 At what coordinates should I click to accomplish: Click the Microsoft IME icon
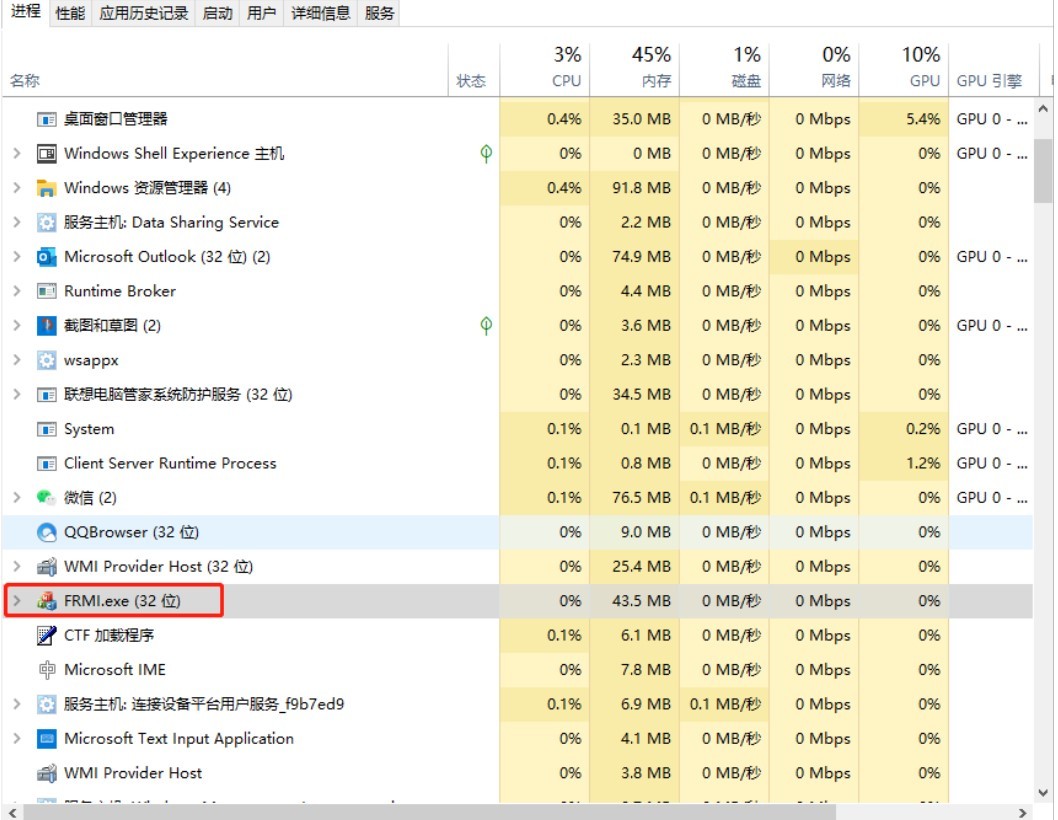pyautogui.click(x=46, y=670)
